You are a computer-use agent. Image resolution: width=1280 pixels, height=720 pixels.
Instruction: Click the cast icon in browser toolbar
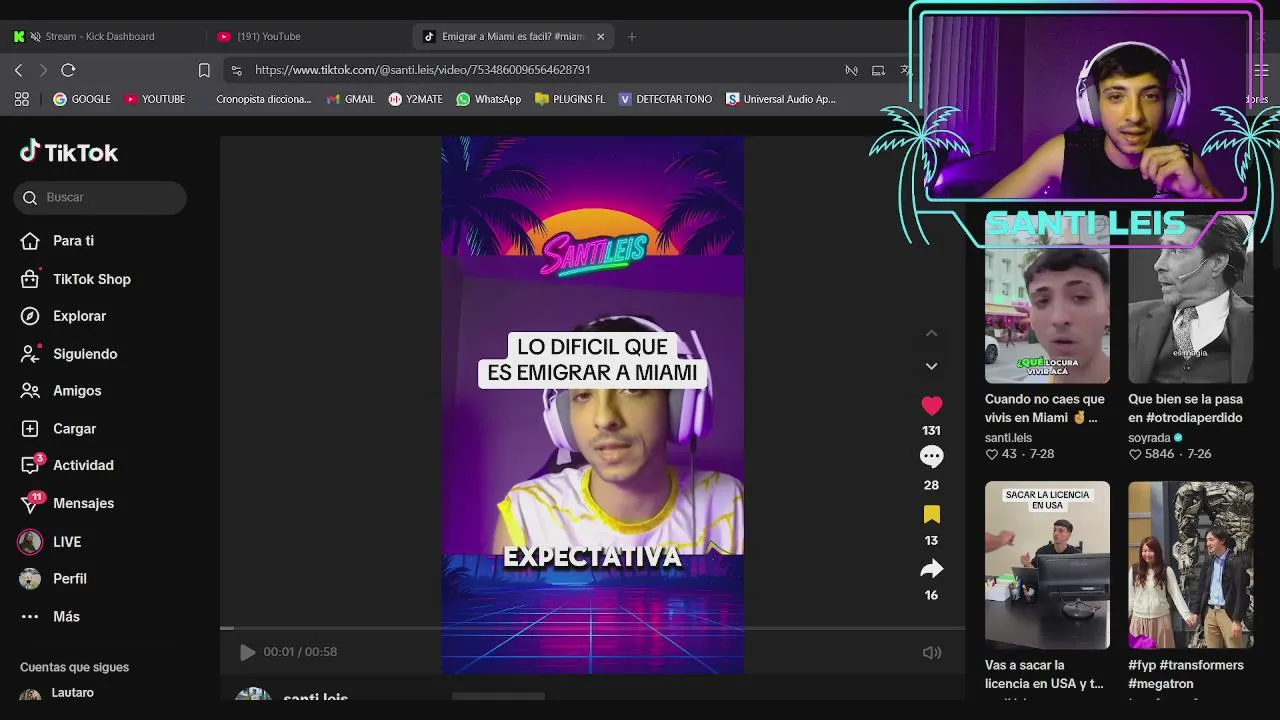point(878,70)
